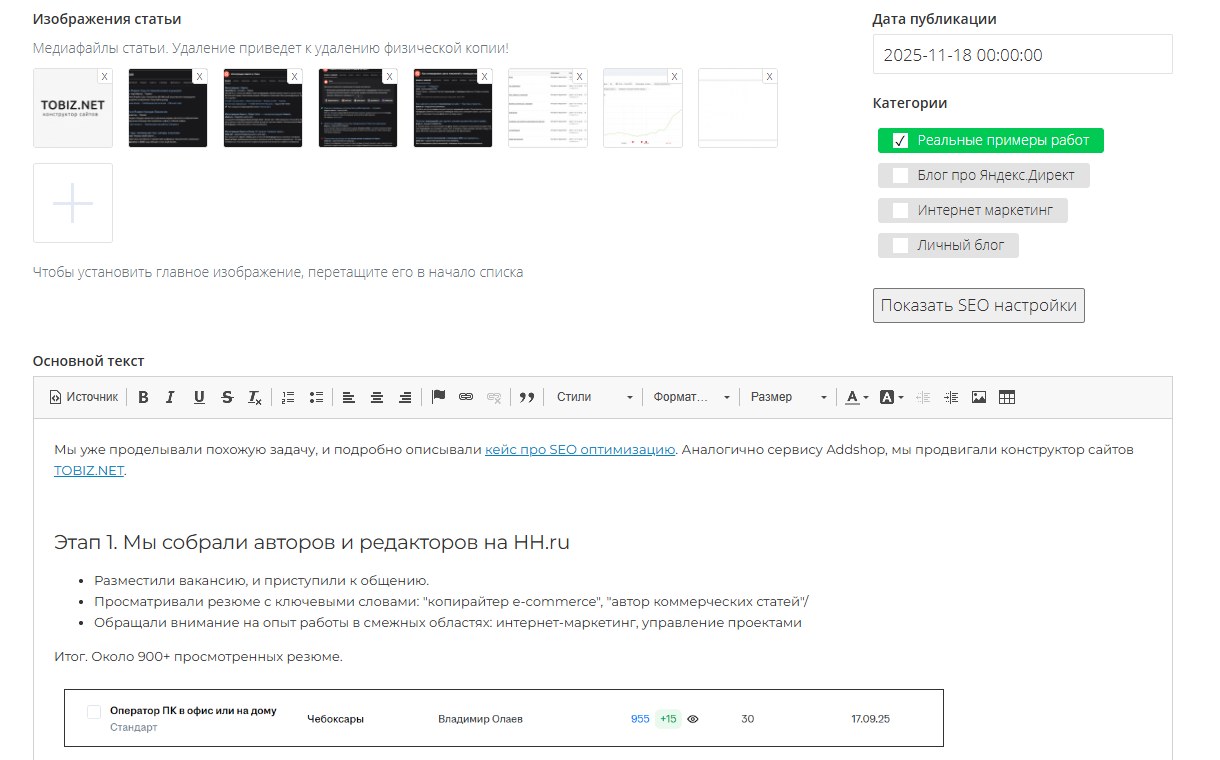Open the кейс про SEO оптимизацию link
Image resolution: width=1220 pixels, height=760 pixels.
tap(580, 450)
